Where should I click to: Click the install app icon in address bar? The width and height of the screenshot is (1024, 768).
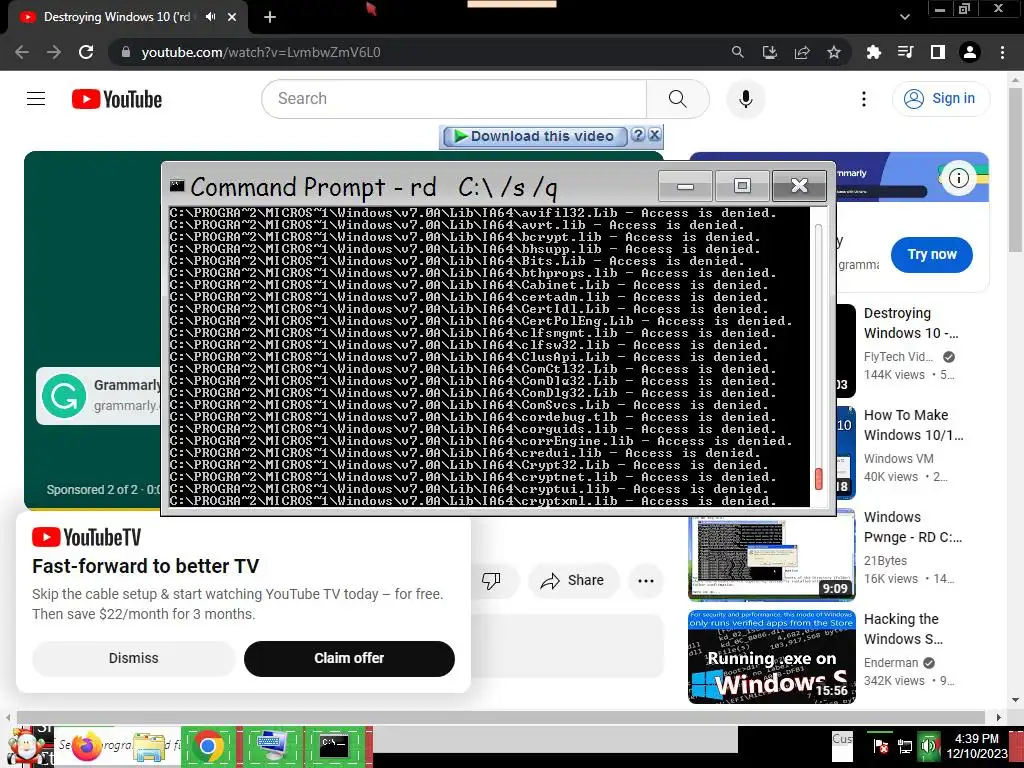770,52
